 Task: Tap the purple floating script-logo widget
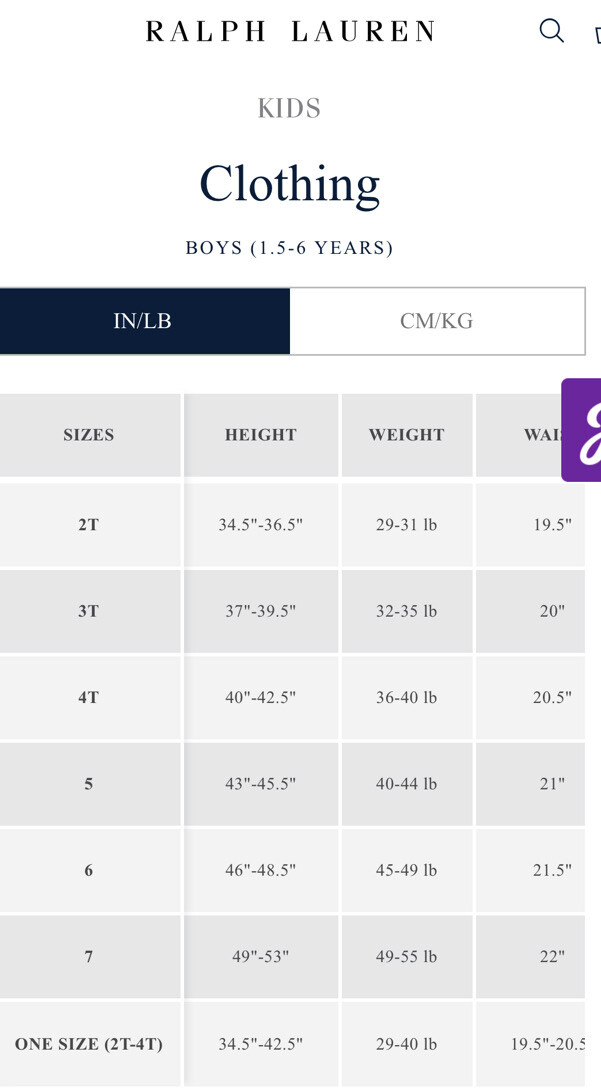click(x=582, y=430)
